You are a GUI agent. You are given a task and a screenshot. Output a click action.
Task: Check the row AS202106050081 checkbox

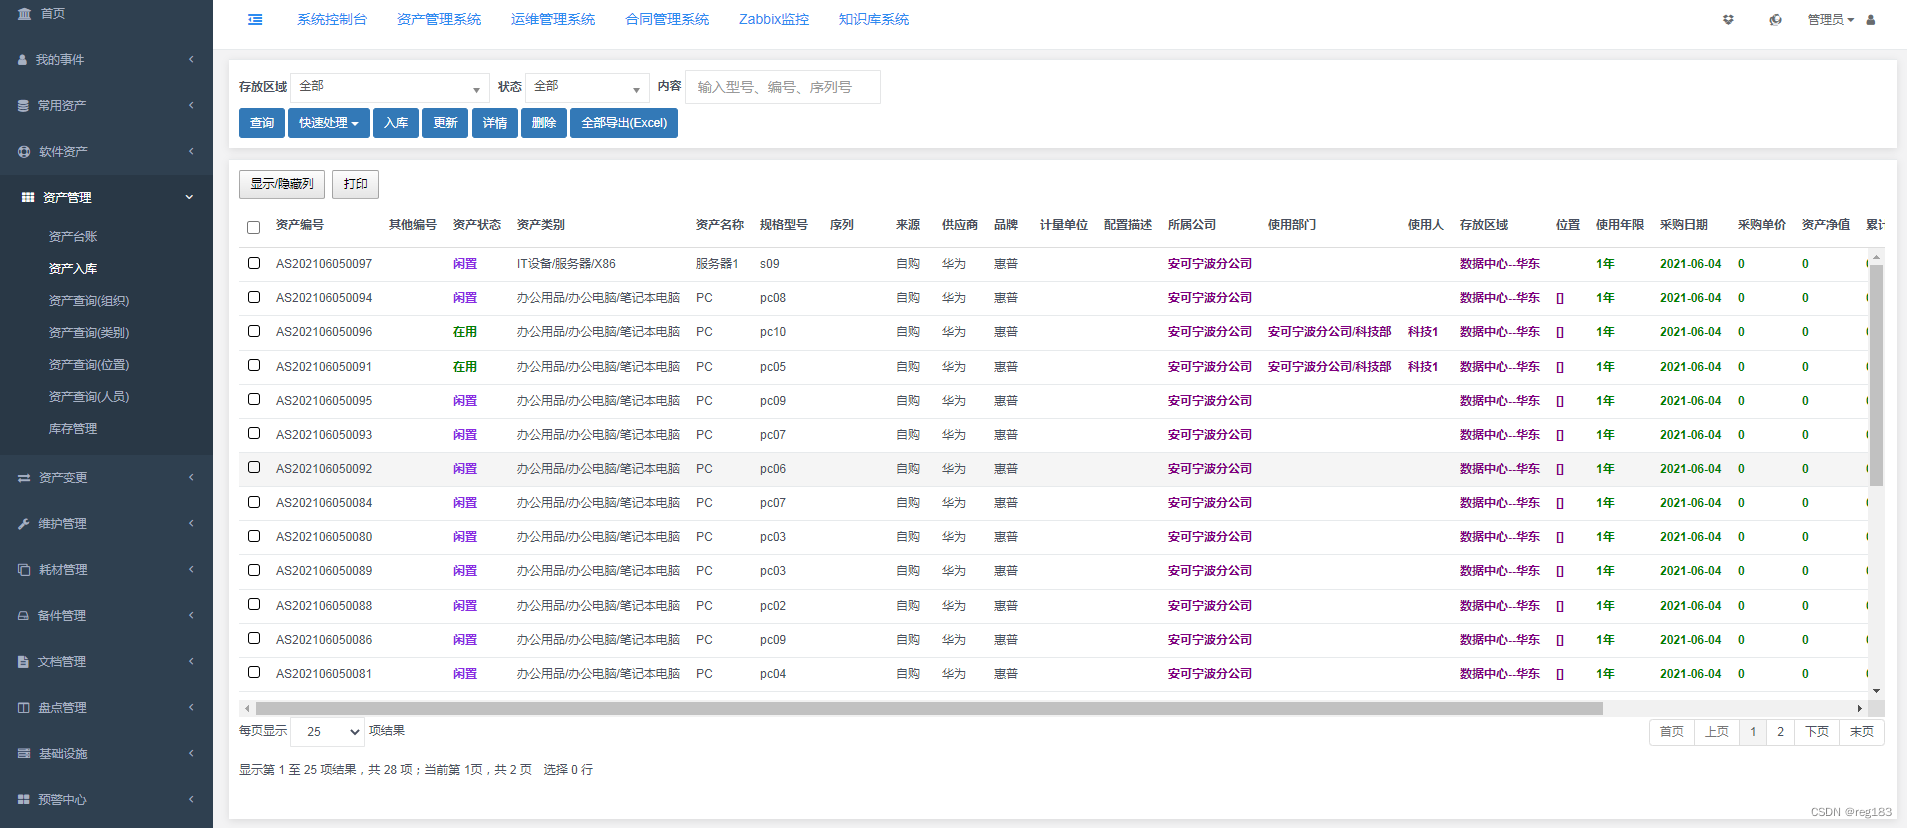pyautogui.click(x=254, y=672)
